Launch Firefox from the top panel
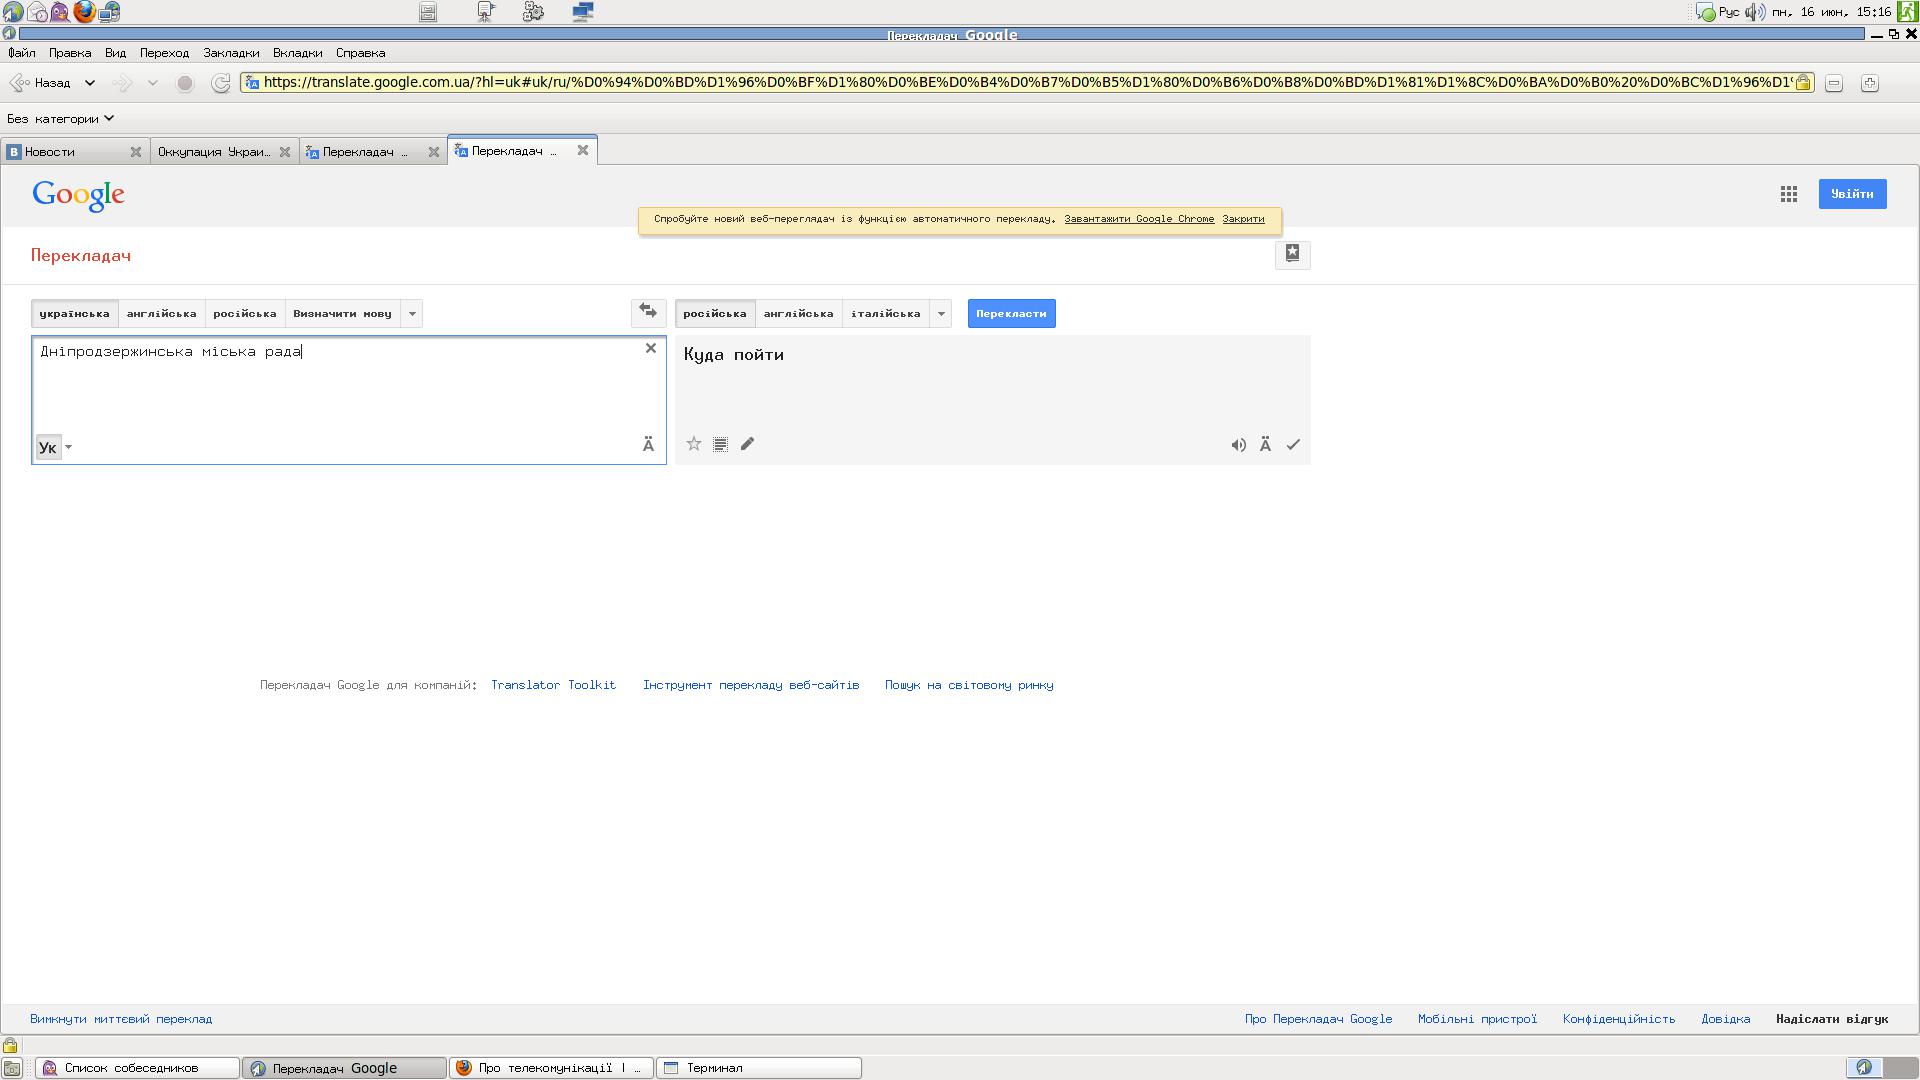This screenshot has height=1080, width=1920. coord(85,12)
